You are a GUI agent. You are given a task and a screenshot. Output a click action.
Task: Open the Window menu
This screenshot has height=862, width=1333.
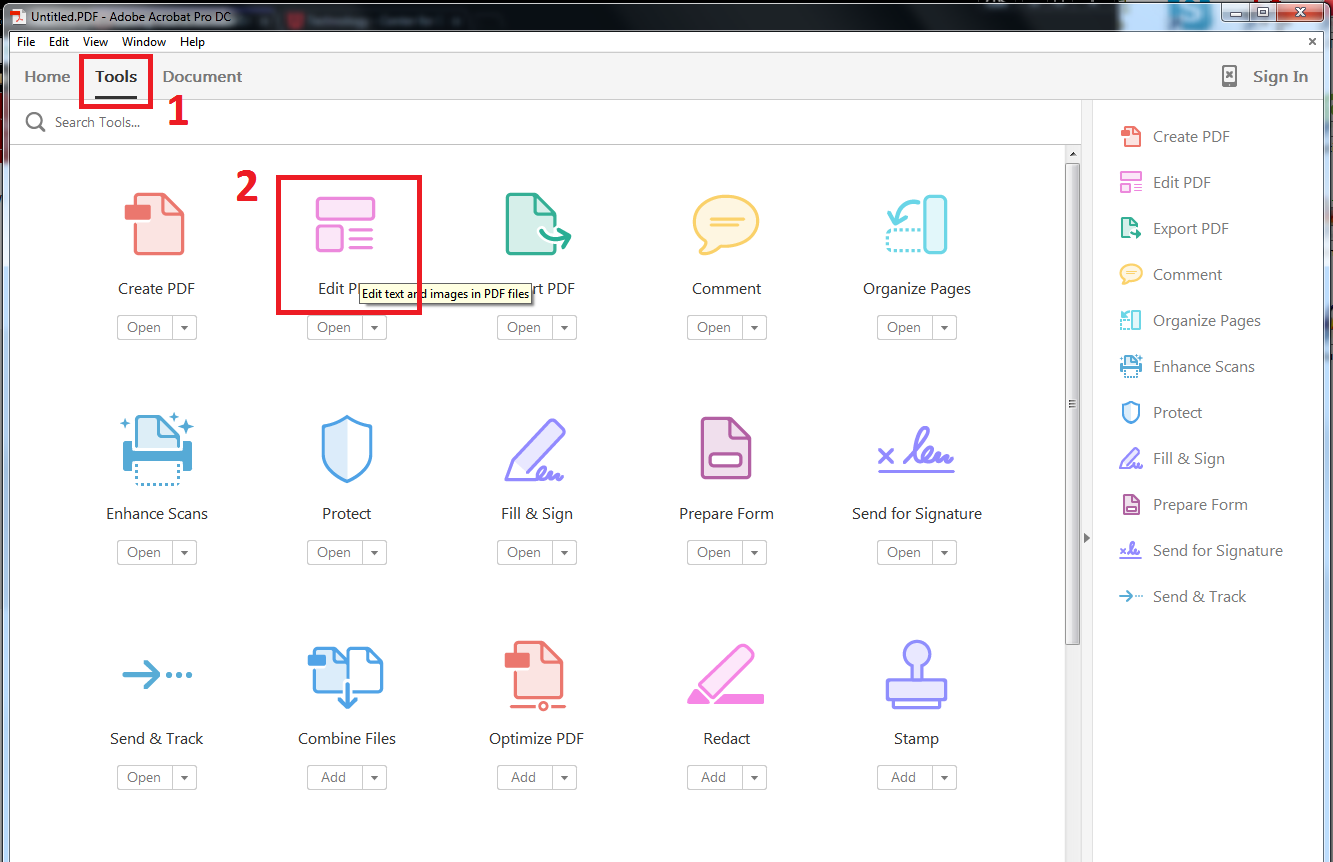(144, 42)
